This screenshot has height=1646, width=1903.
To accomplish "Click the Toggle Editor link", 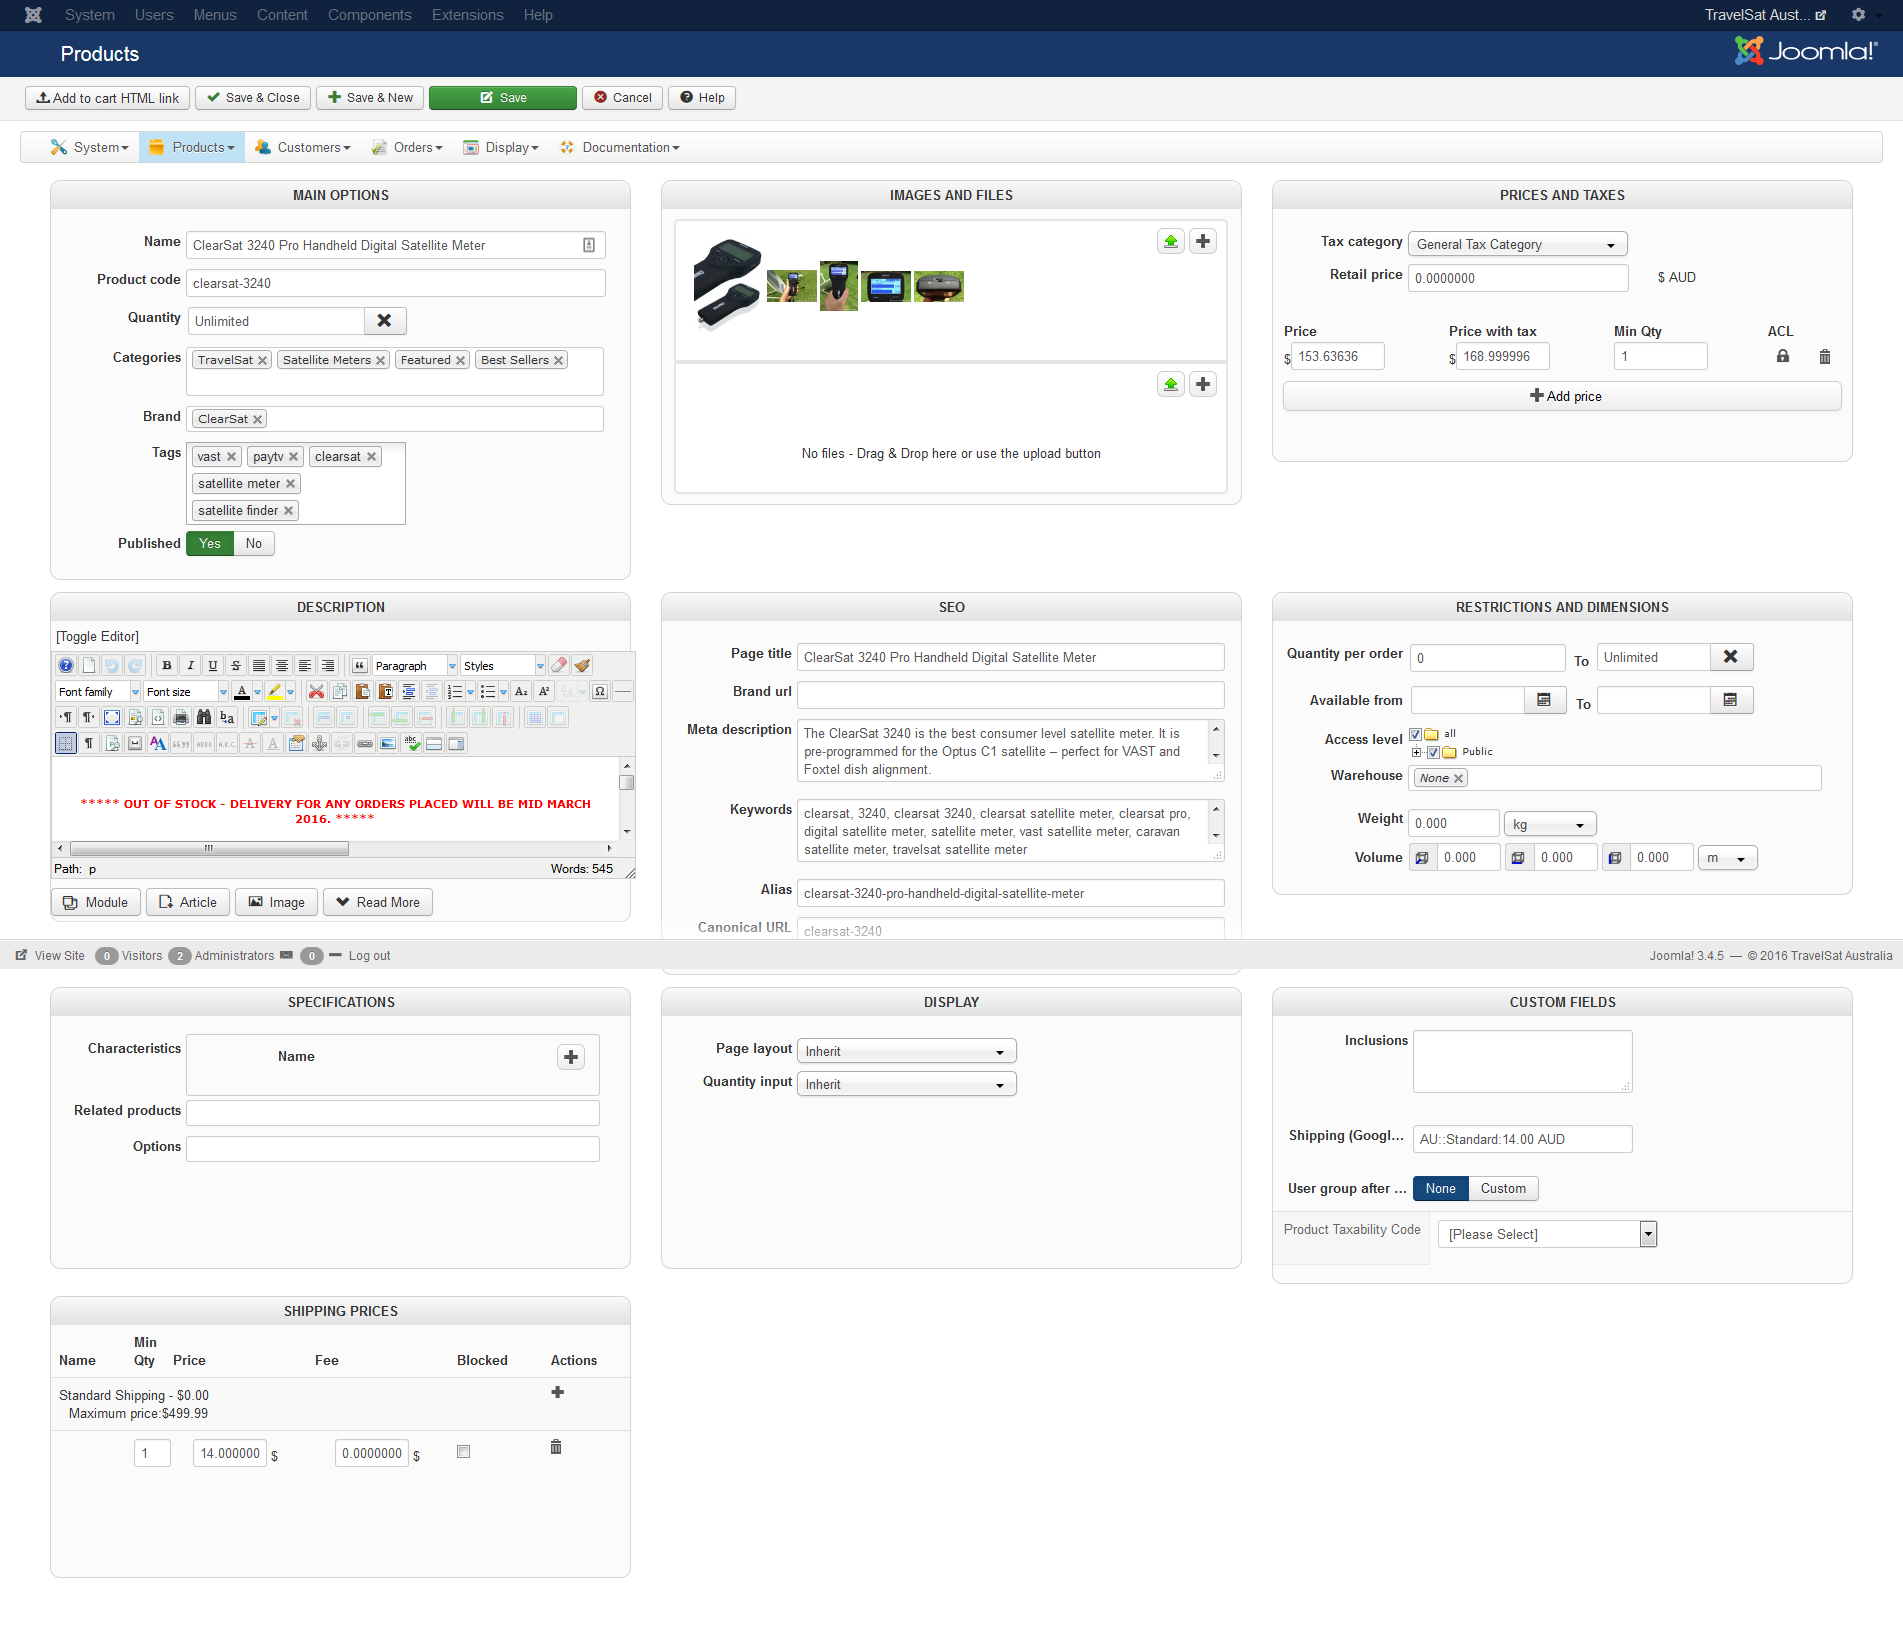I will pos(98,637).
